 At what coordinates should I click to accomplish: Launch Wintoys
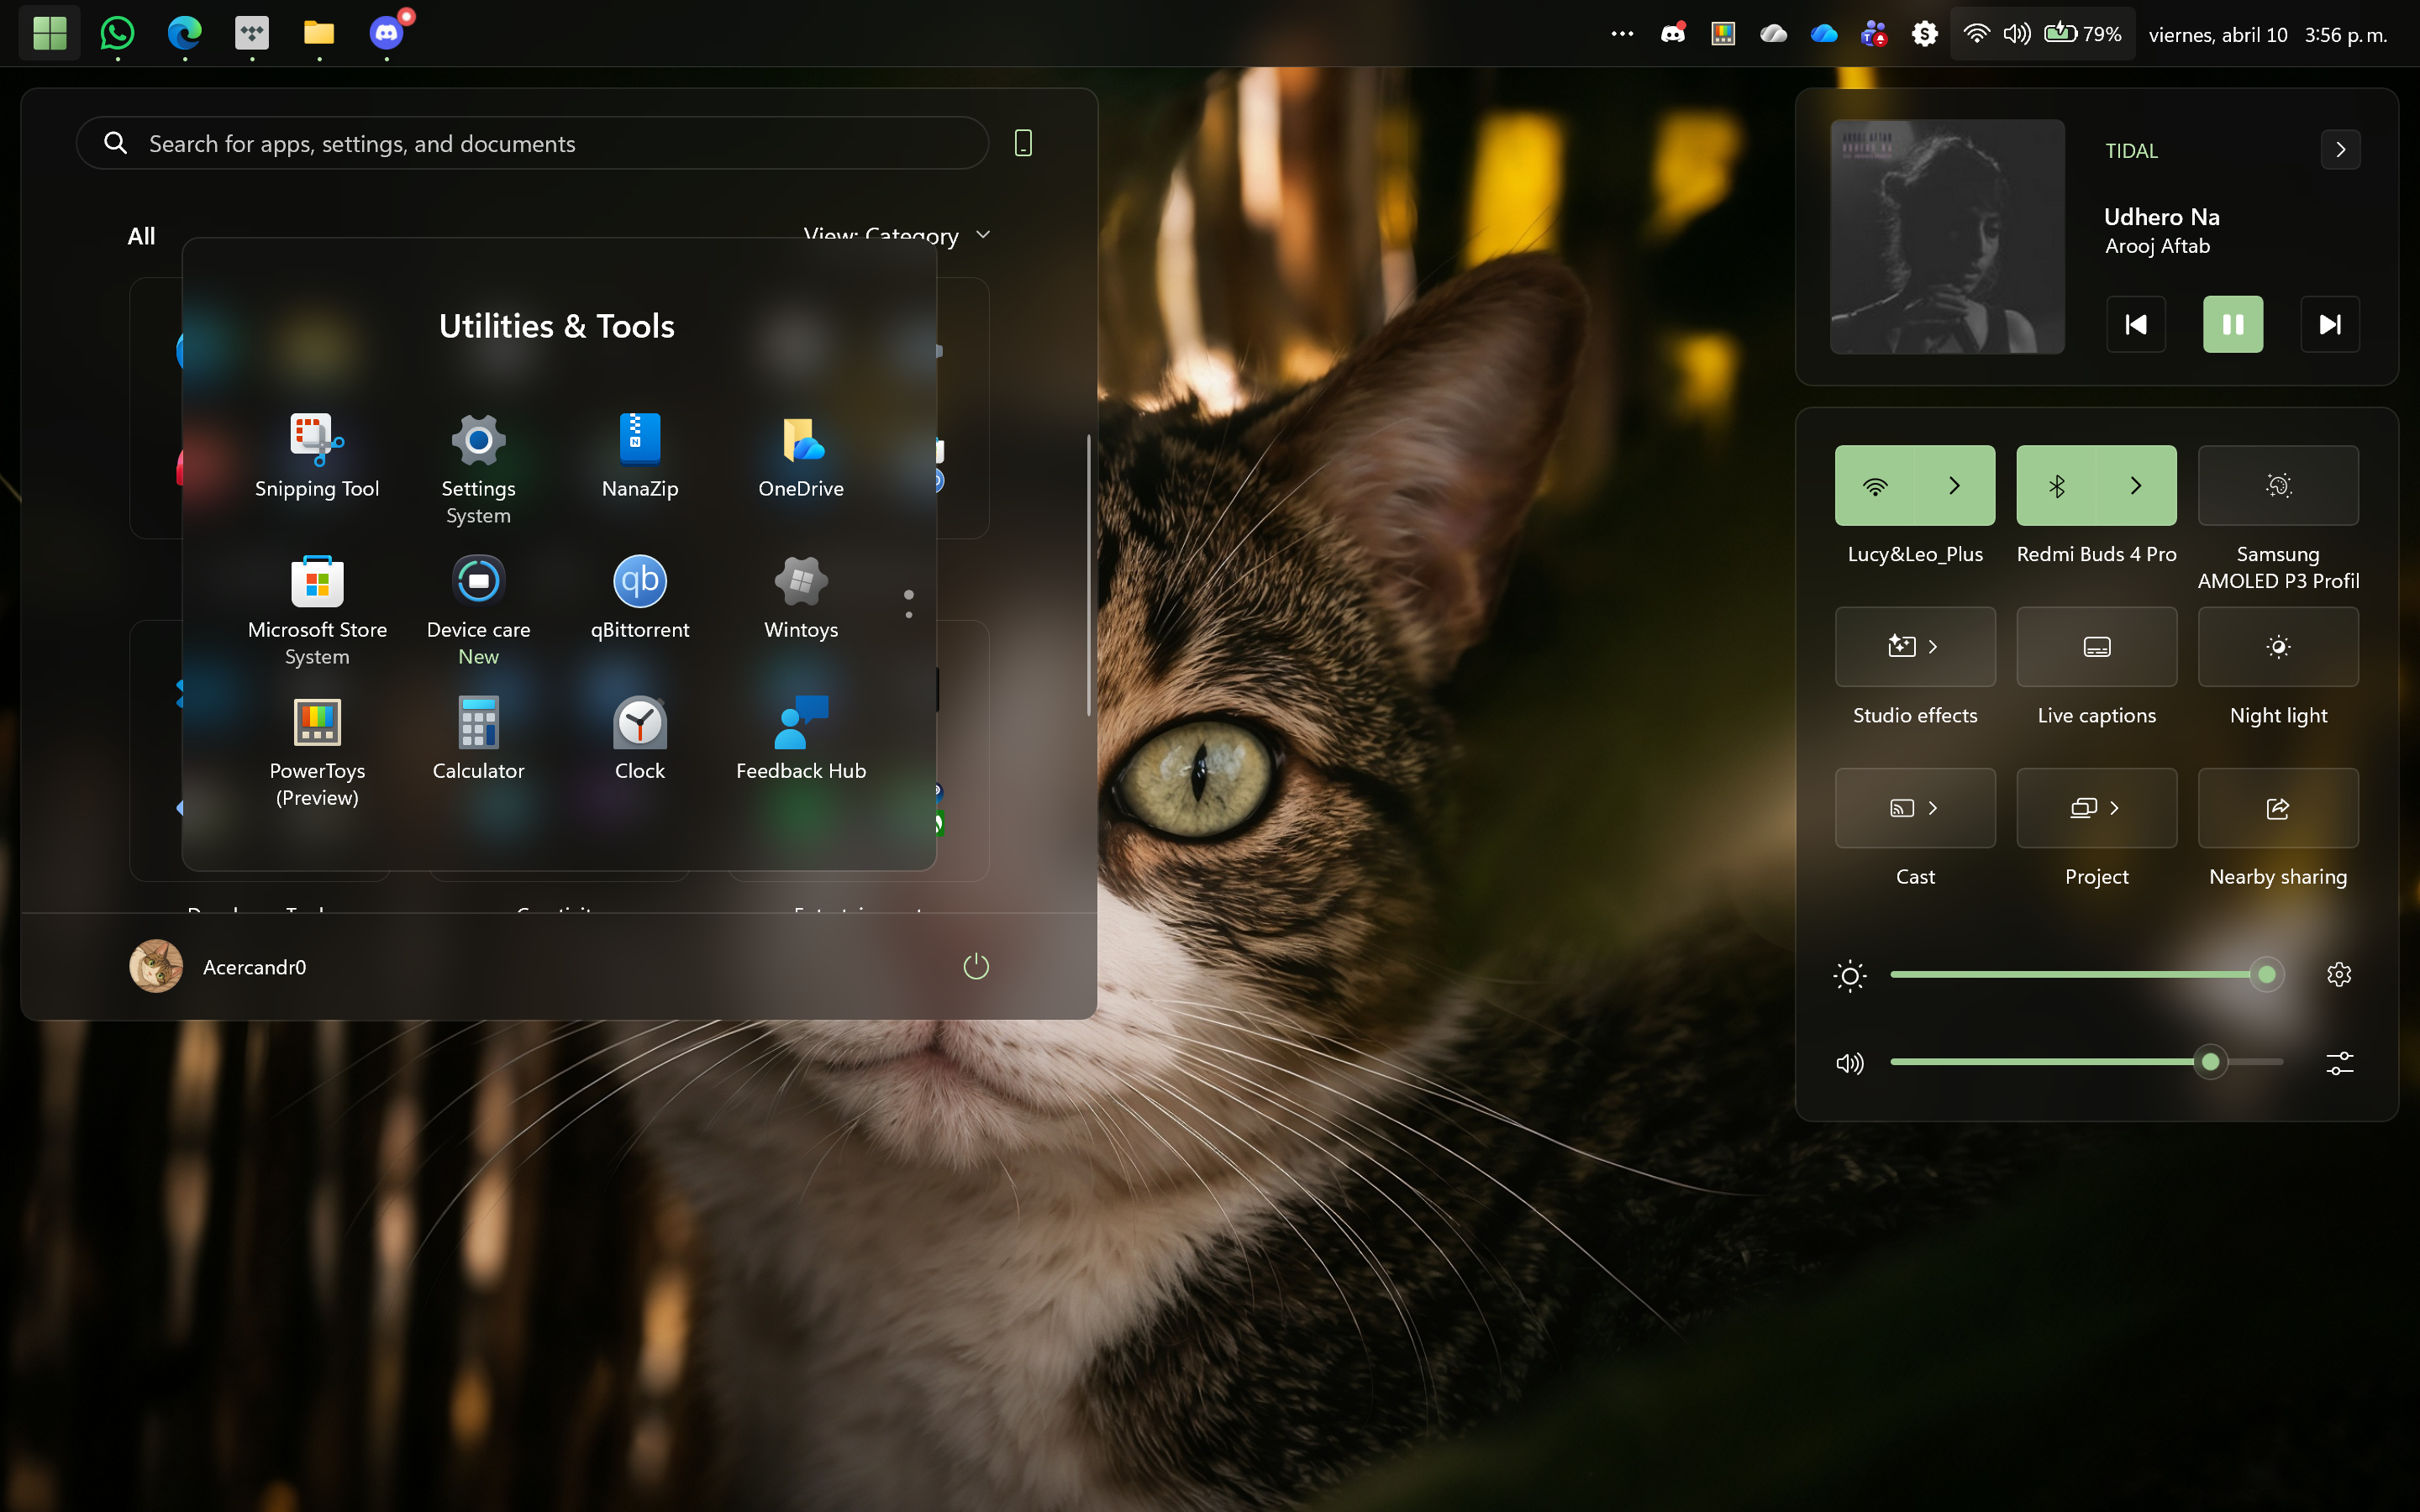801,597
